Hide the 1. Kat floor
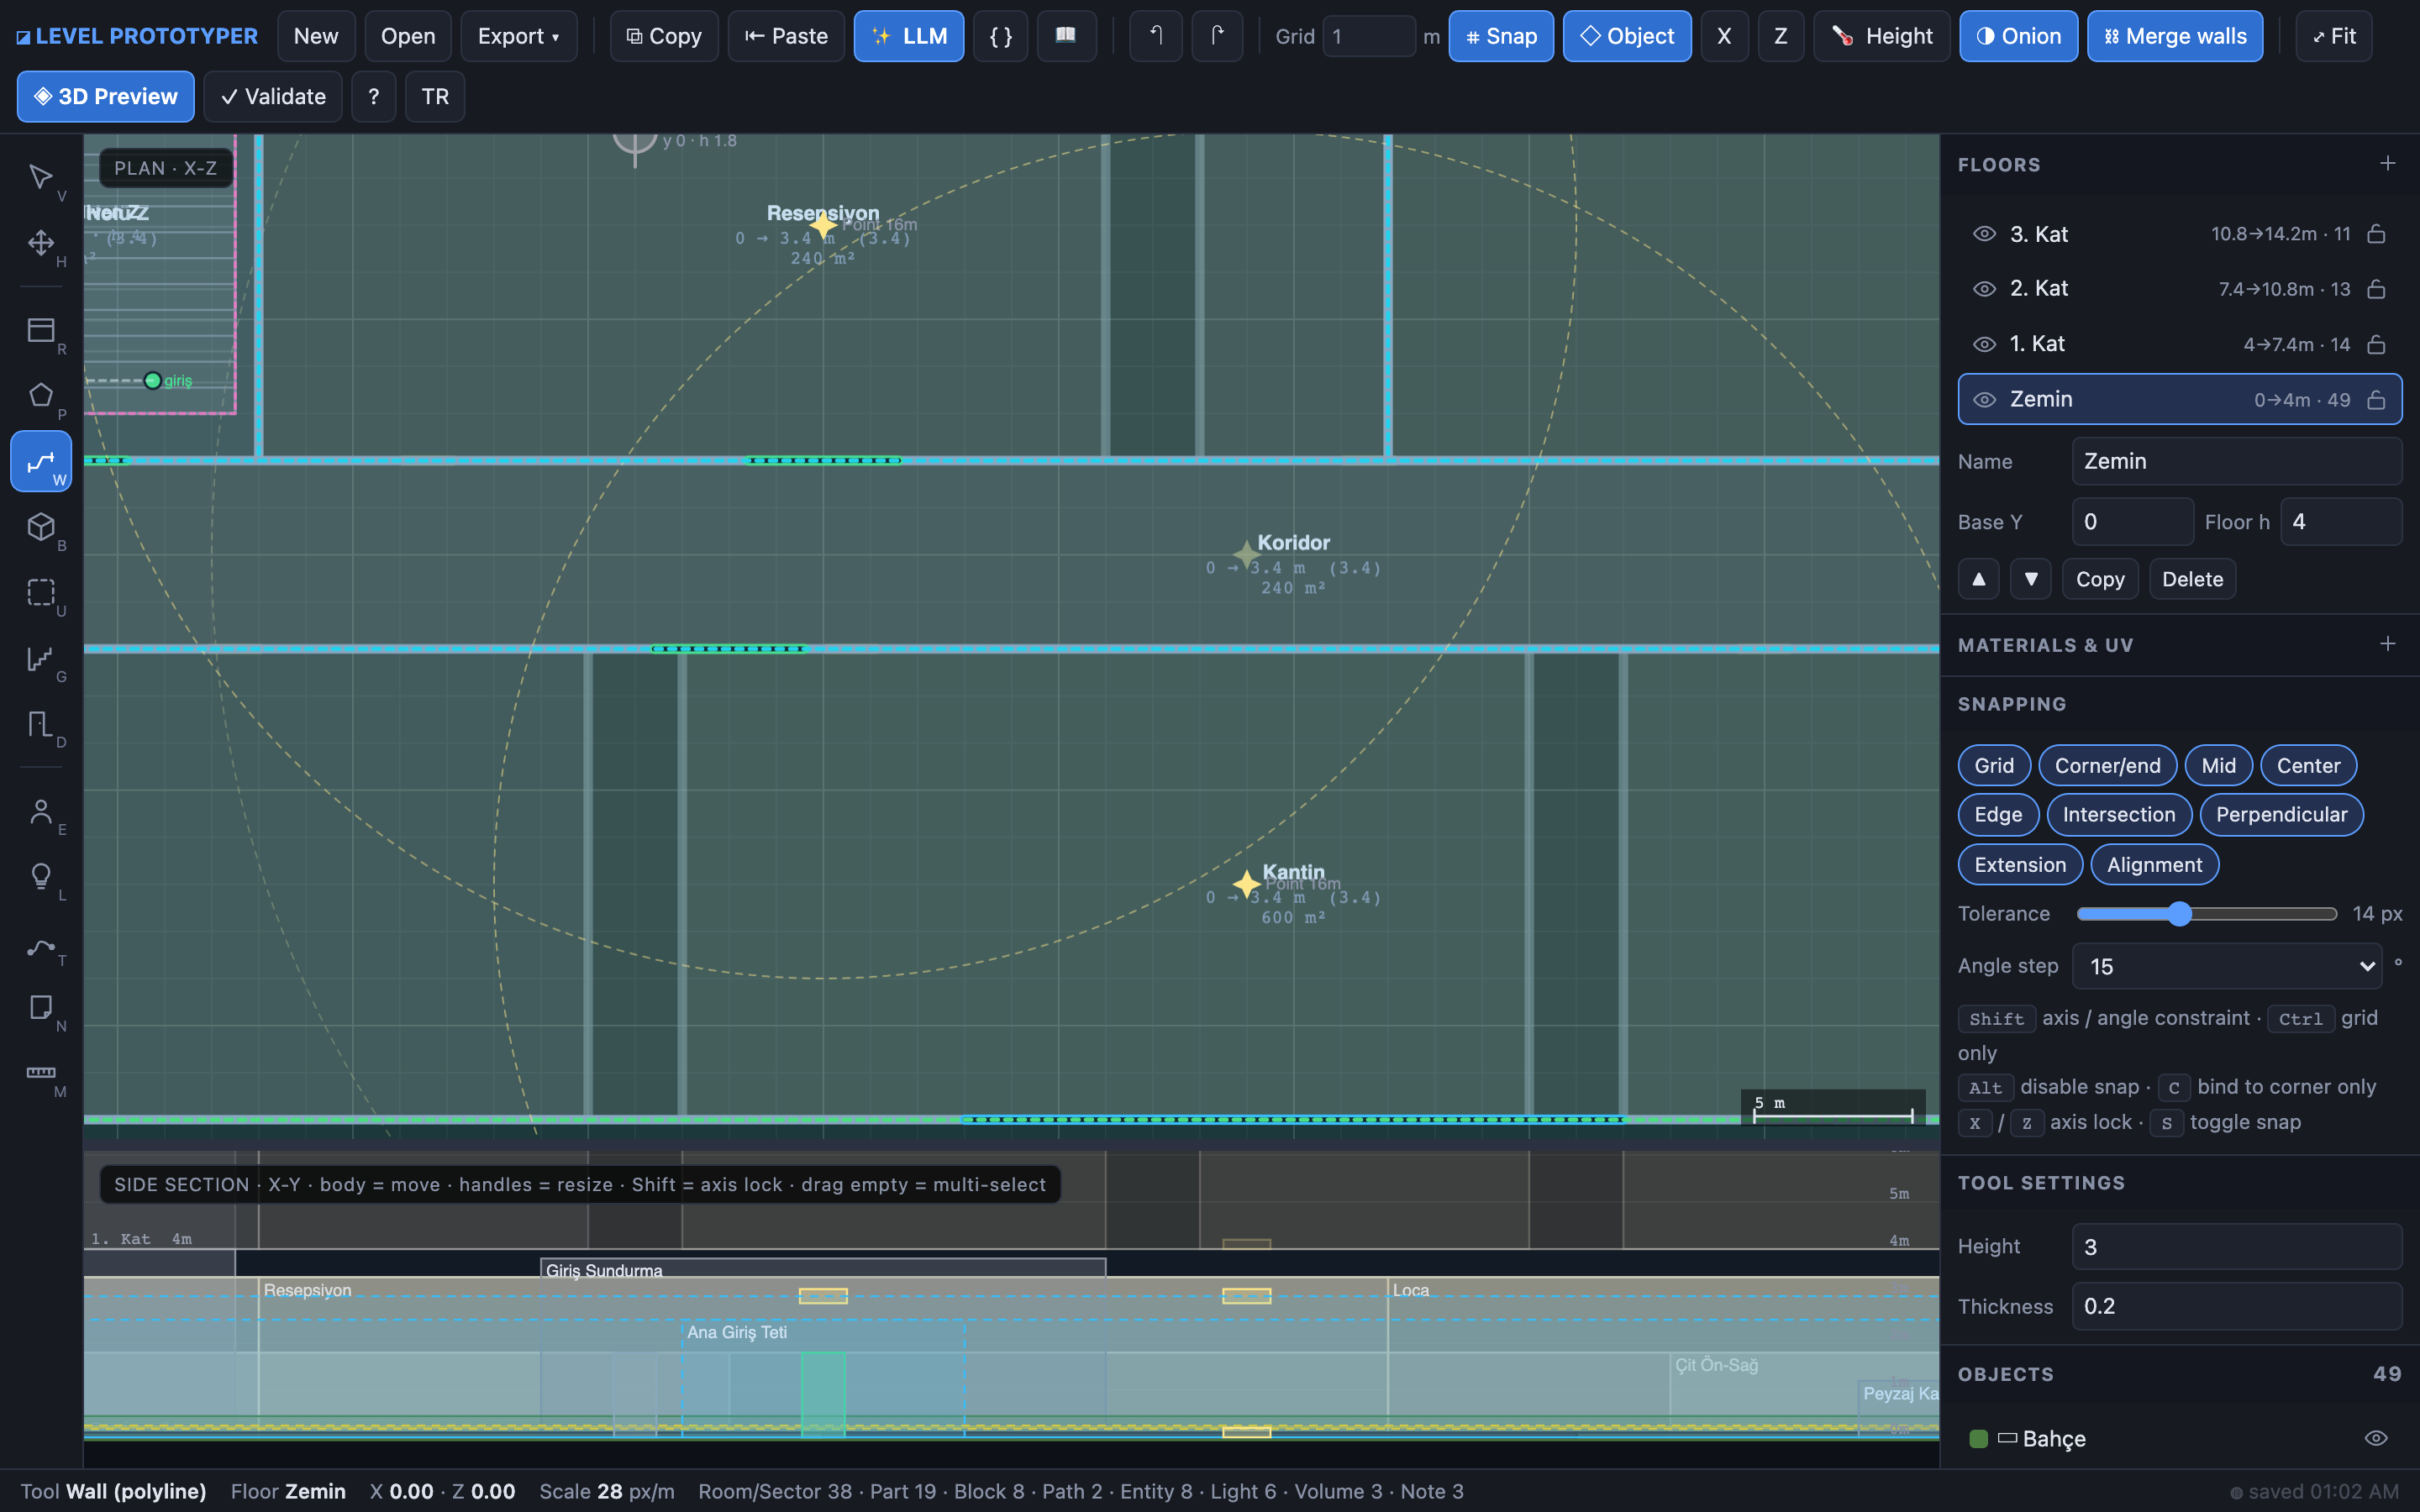 (x=1984, y=344)
